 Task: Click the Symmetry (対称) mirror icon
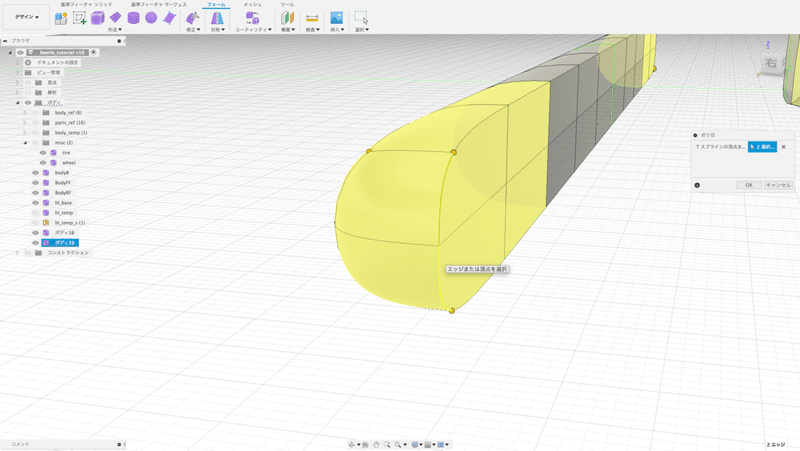pos(217,18)
